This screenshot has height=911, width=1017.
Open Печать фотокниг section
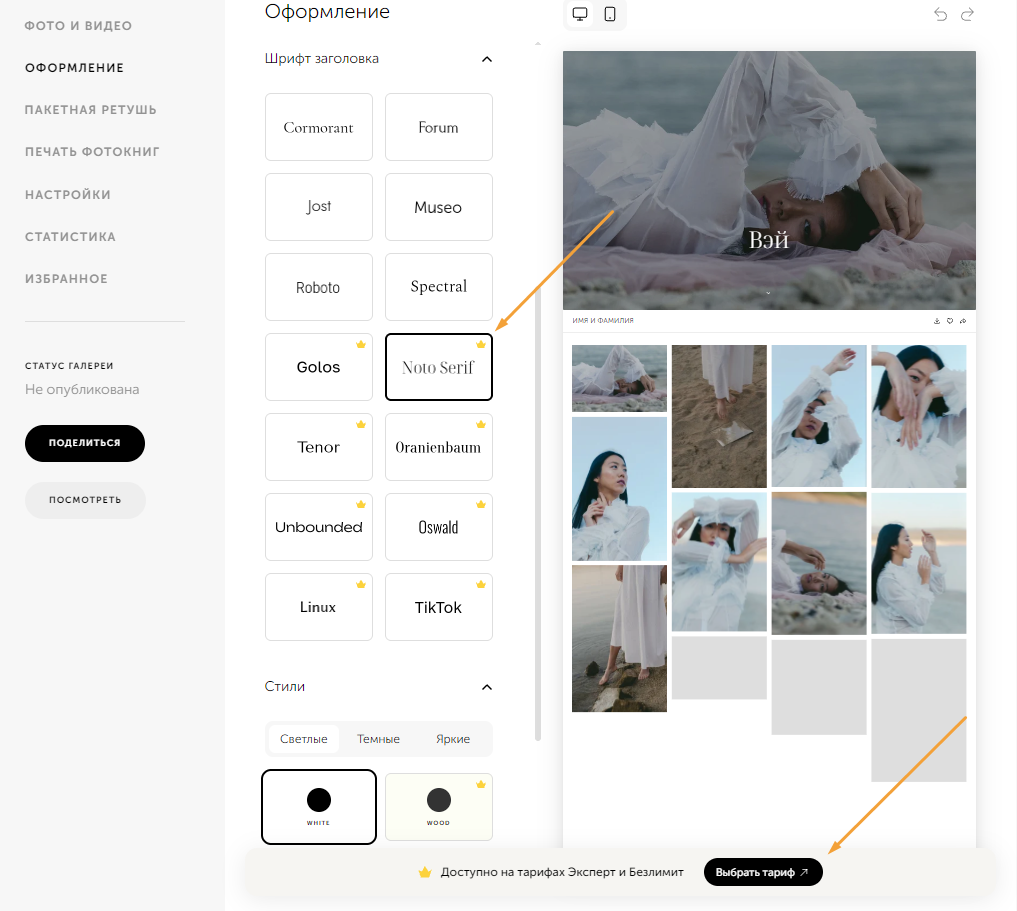point(92,152)
